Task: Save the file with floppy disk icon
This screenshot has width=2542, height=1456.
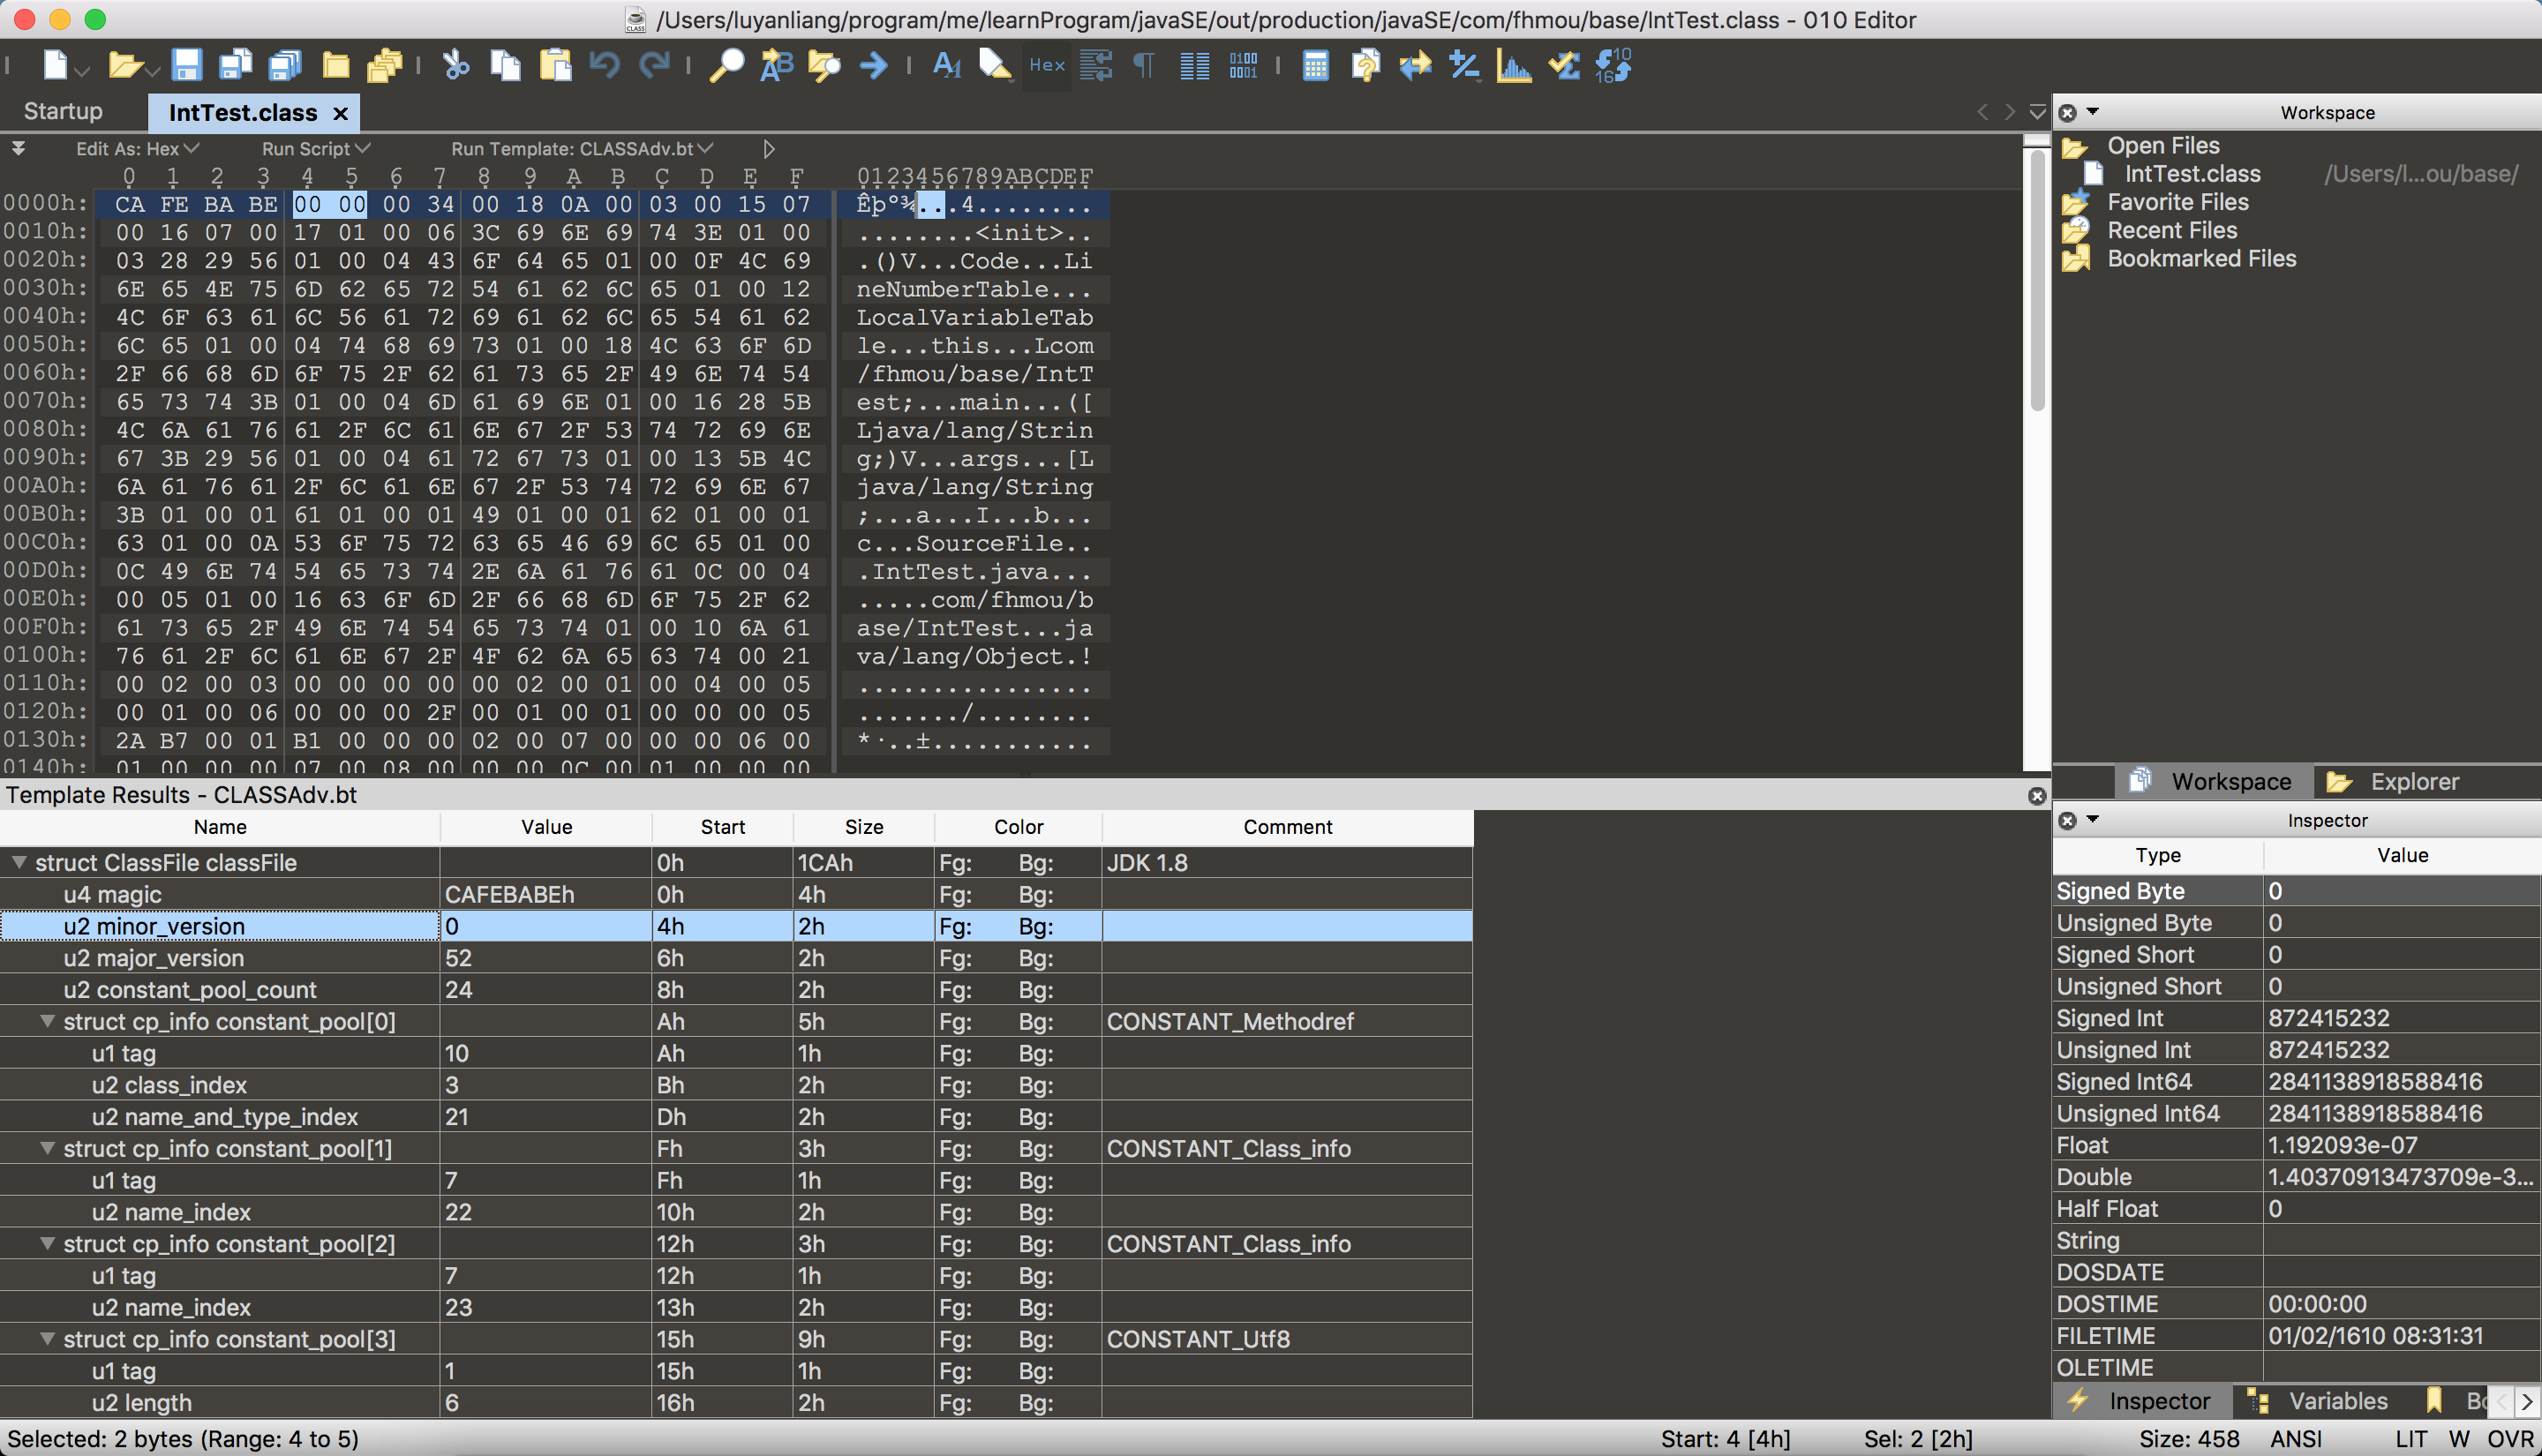Action: [x=187, y=66]
